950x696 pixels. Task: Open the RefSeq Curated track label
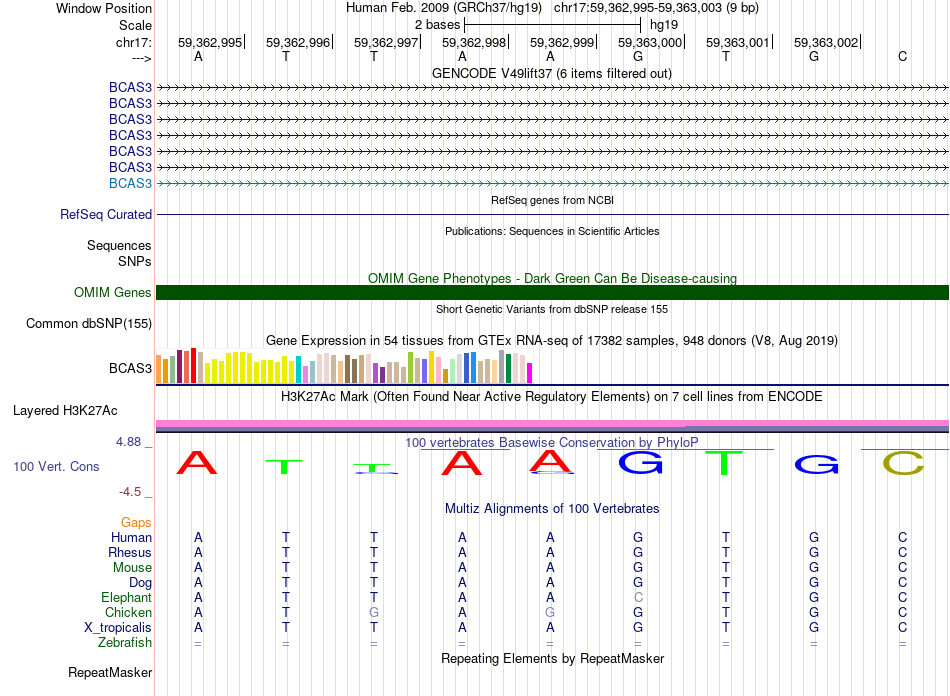click(x=106, y=214)
